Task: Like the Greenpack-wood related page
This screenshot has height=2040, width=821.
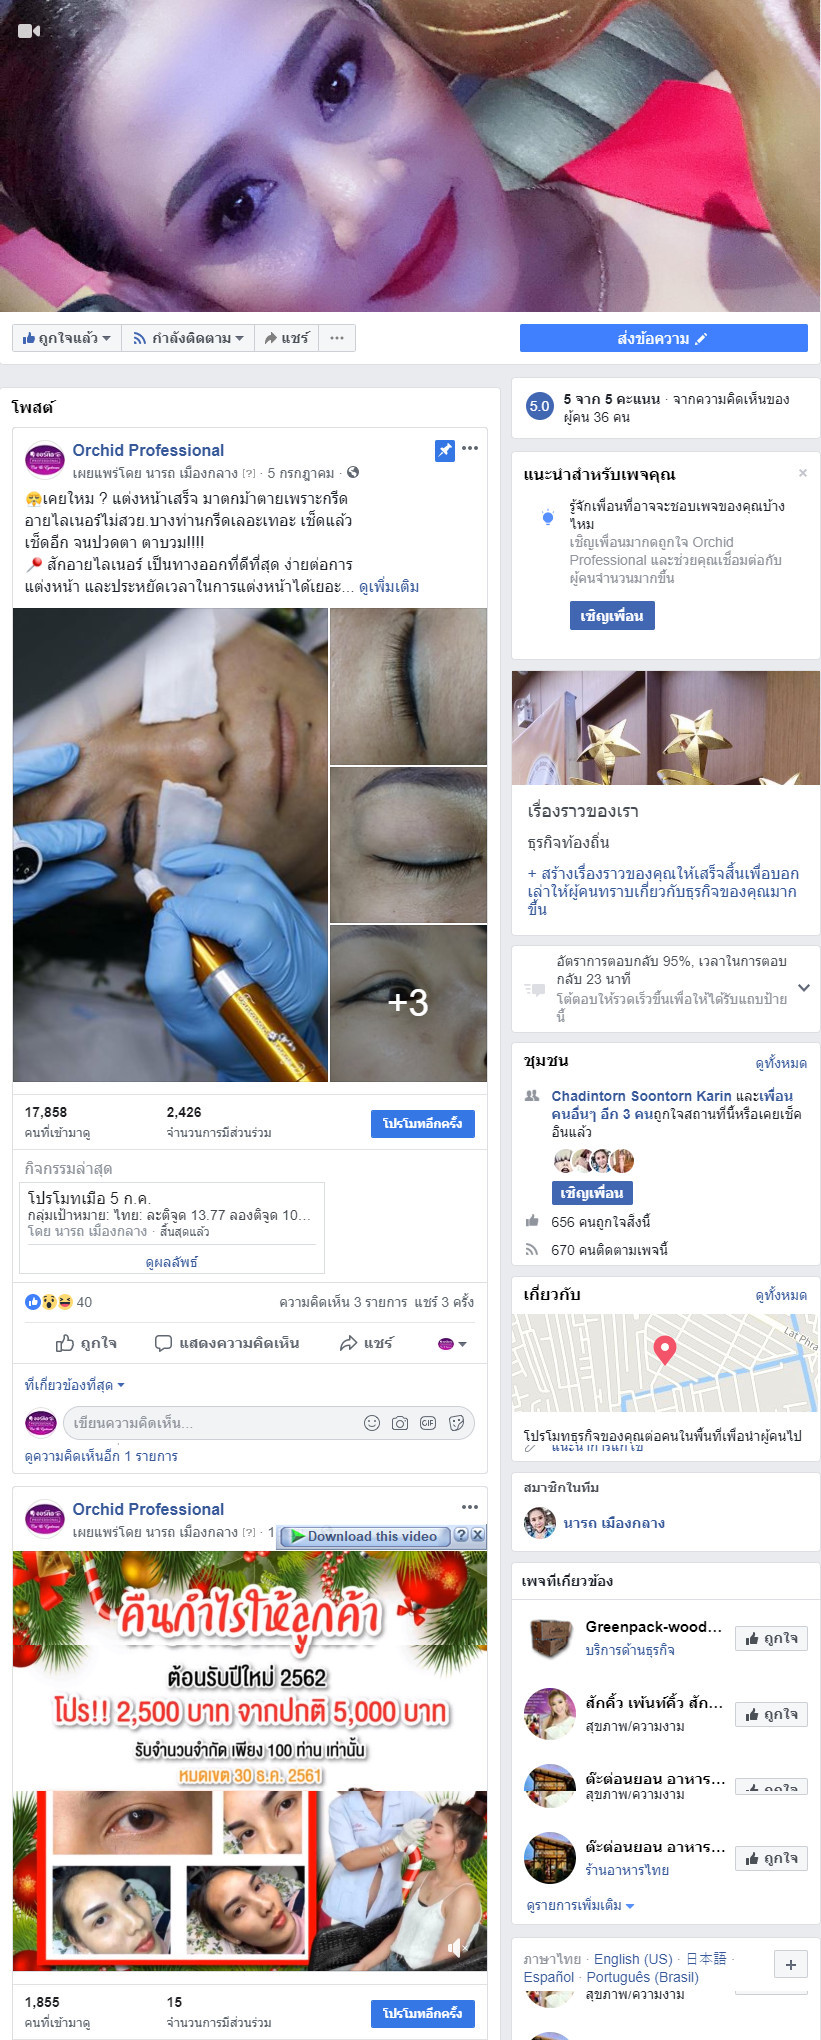Action: coord(771,1639)
